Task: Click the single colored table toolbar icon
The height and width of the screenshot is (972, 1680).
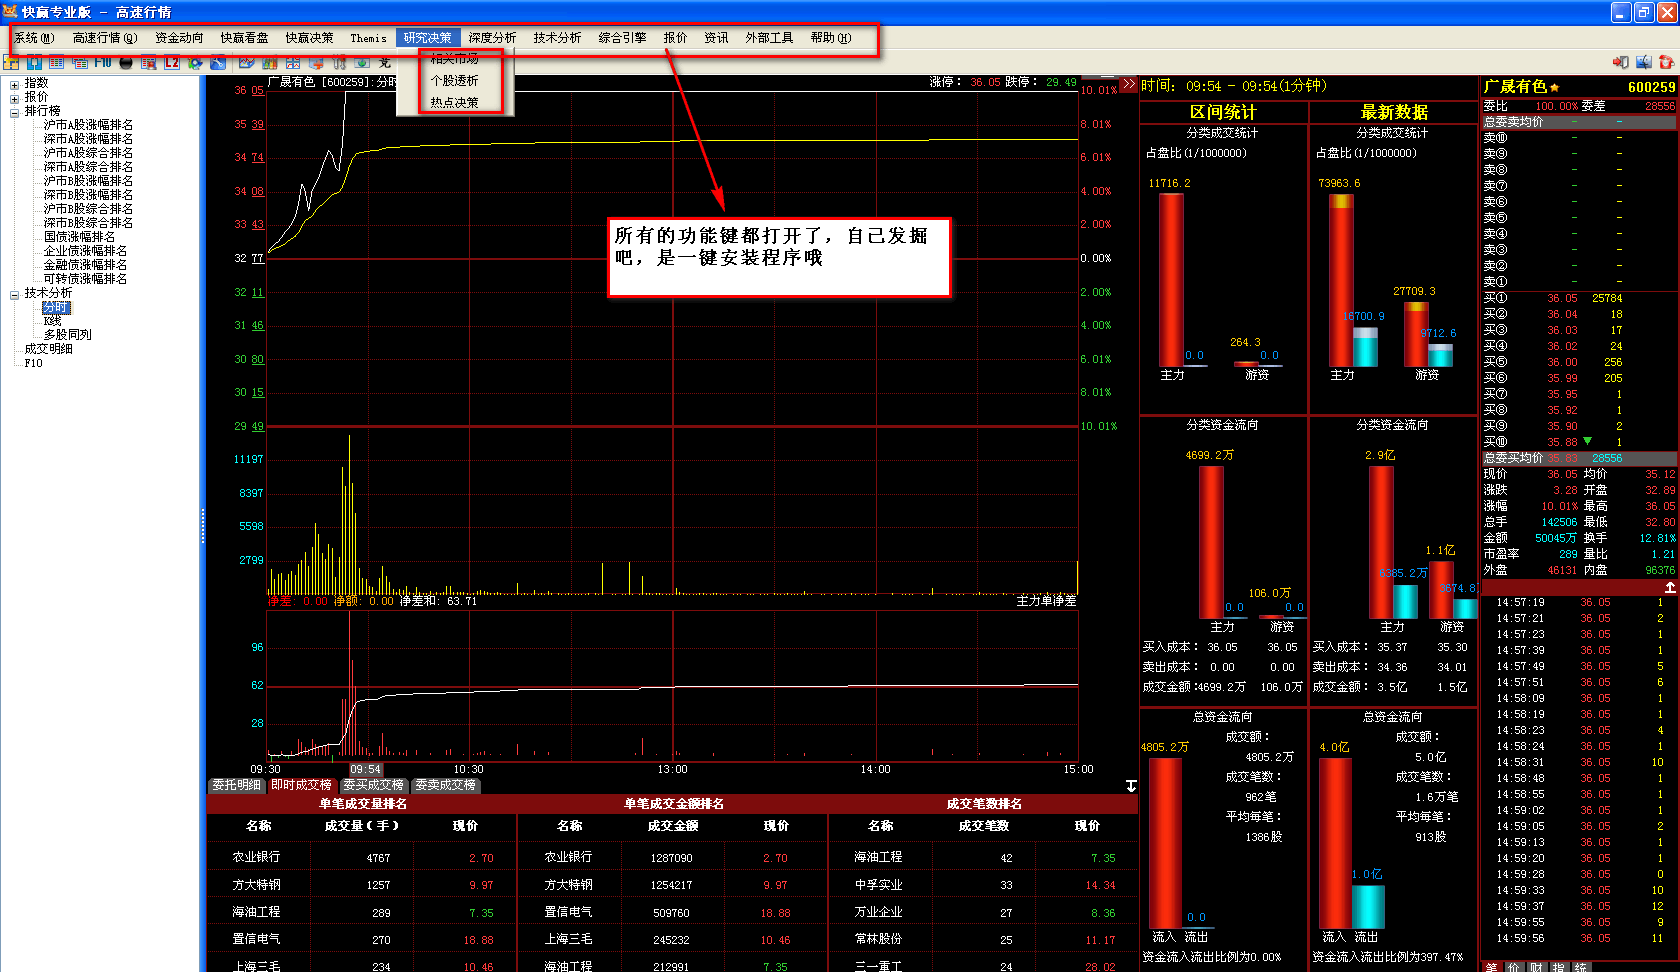Action: [57, 62]
